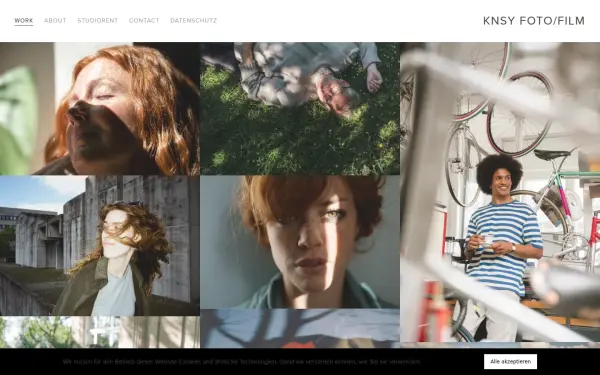Go to the ABOUT page

pyautogui.click(x=55, y=21)
